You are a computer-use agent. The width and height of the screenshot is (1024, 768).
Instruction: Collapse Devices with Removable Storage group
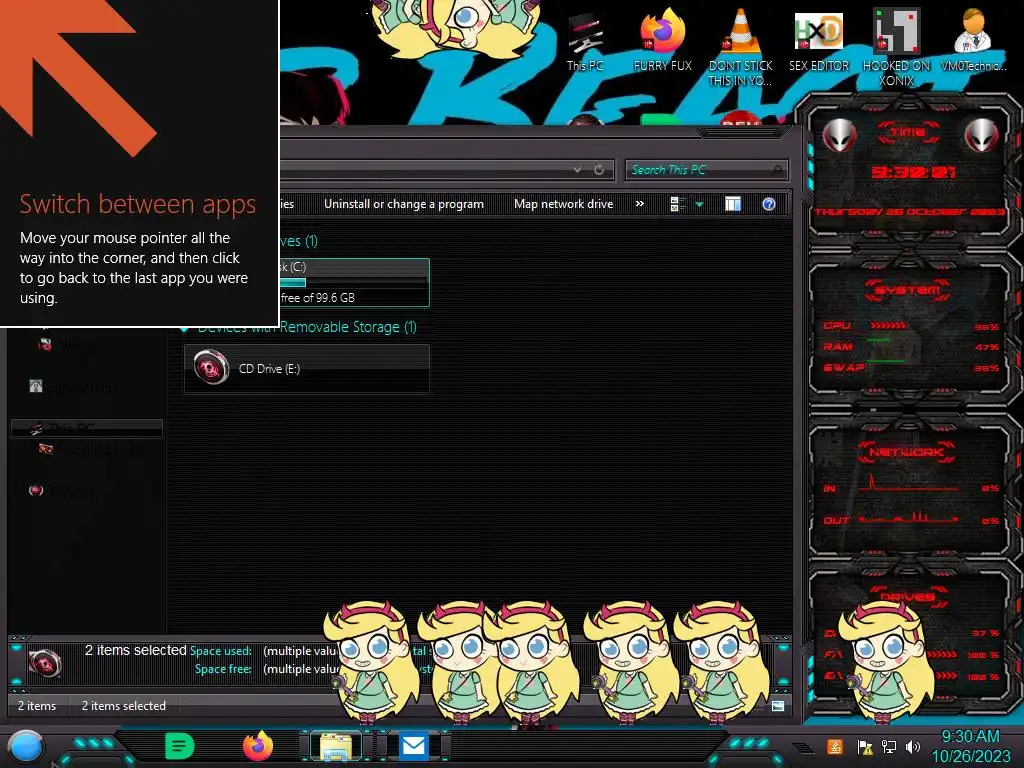[x=184, y=327]
